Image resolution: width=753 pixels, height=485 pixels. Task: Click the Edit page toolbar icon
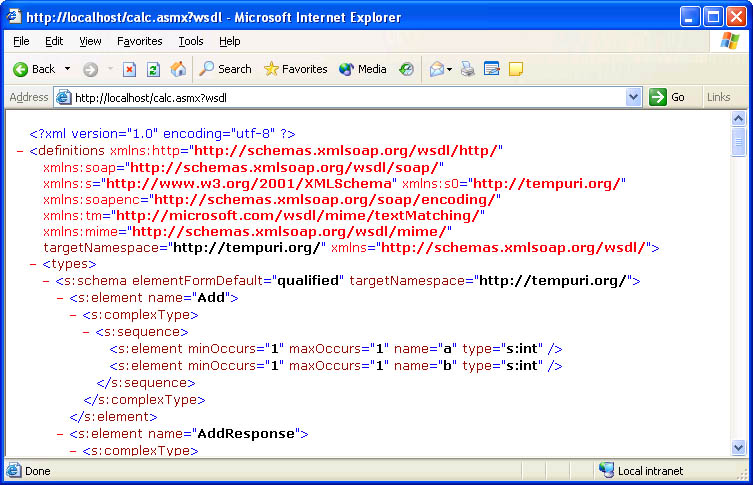[x=492, y=69]
